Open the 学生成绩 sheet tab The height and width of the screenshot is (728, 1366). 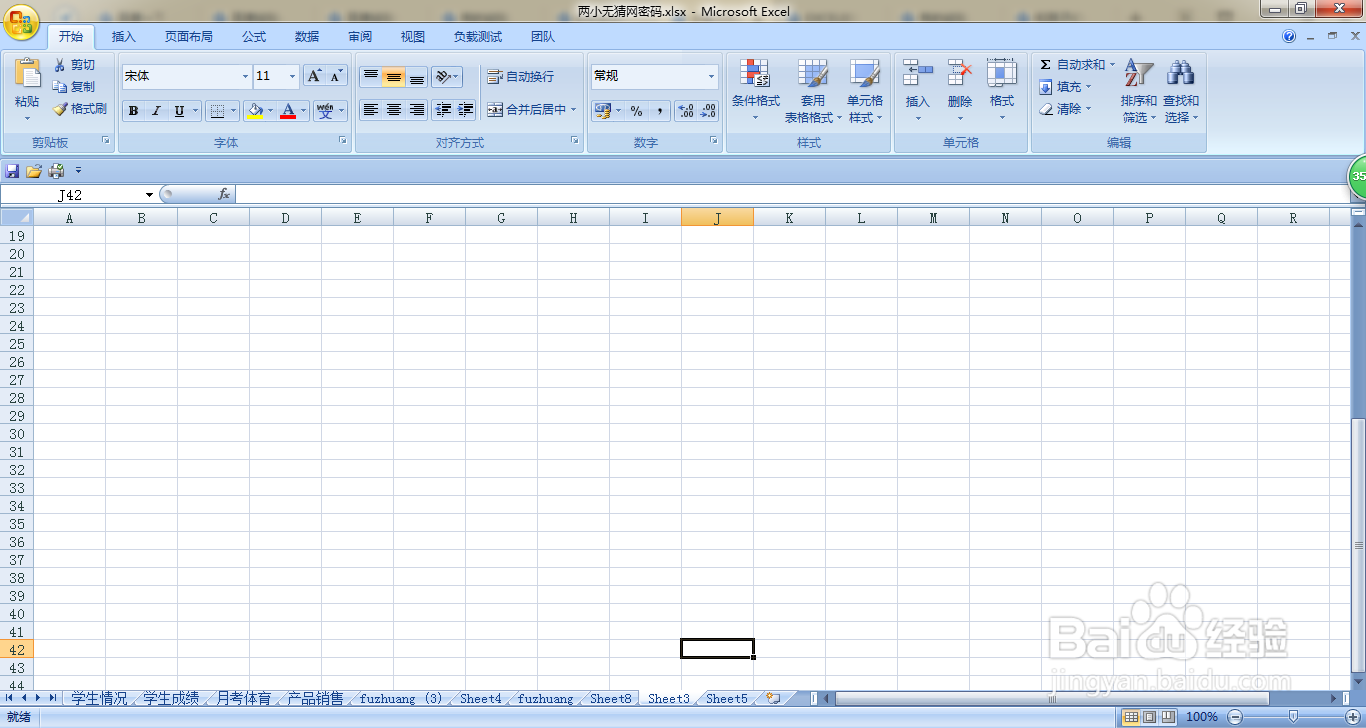(x=171, y=698)
